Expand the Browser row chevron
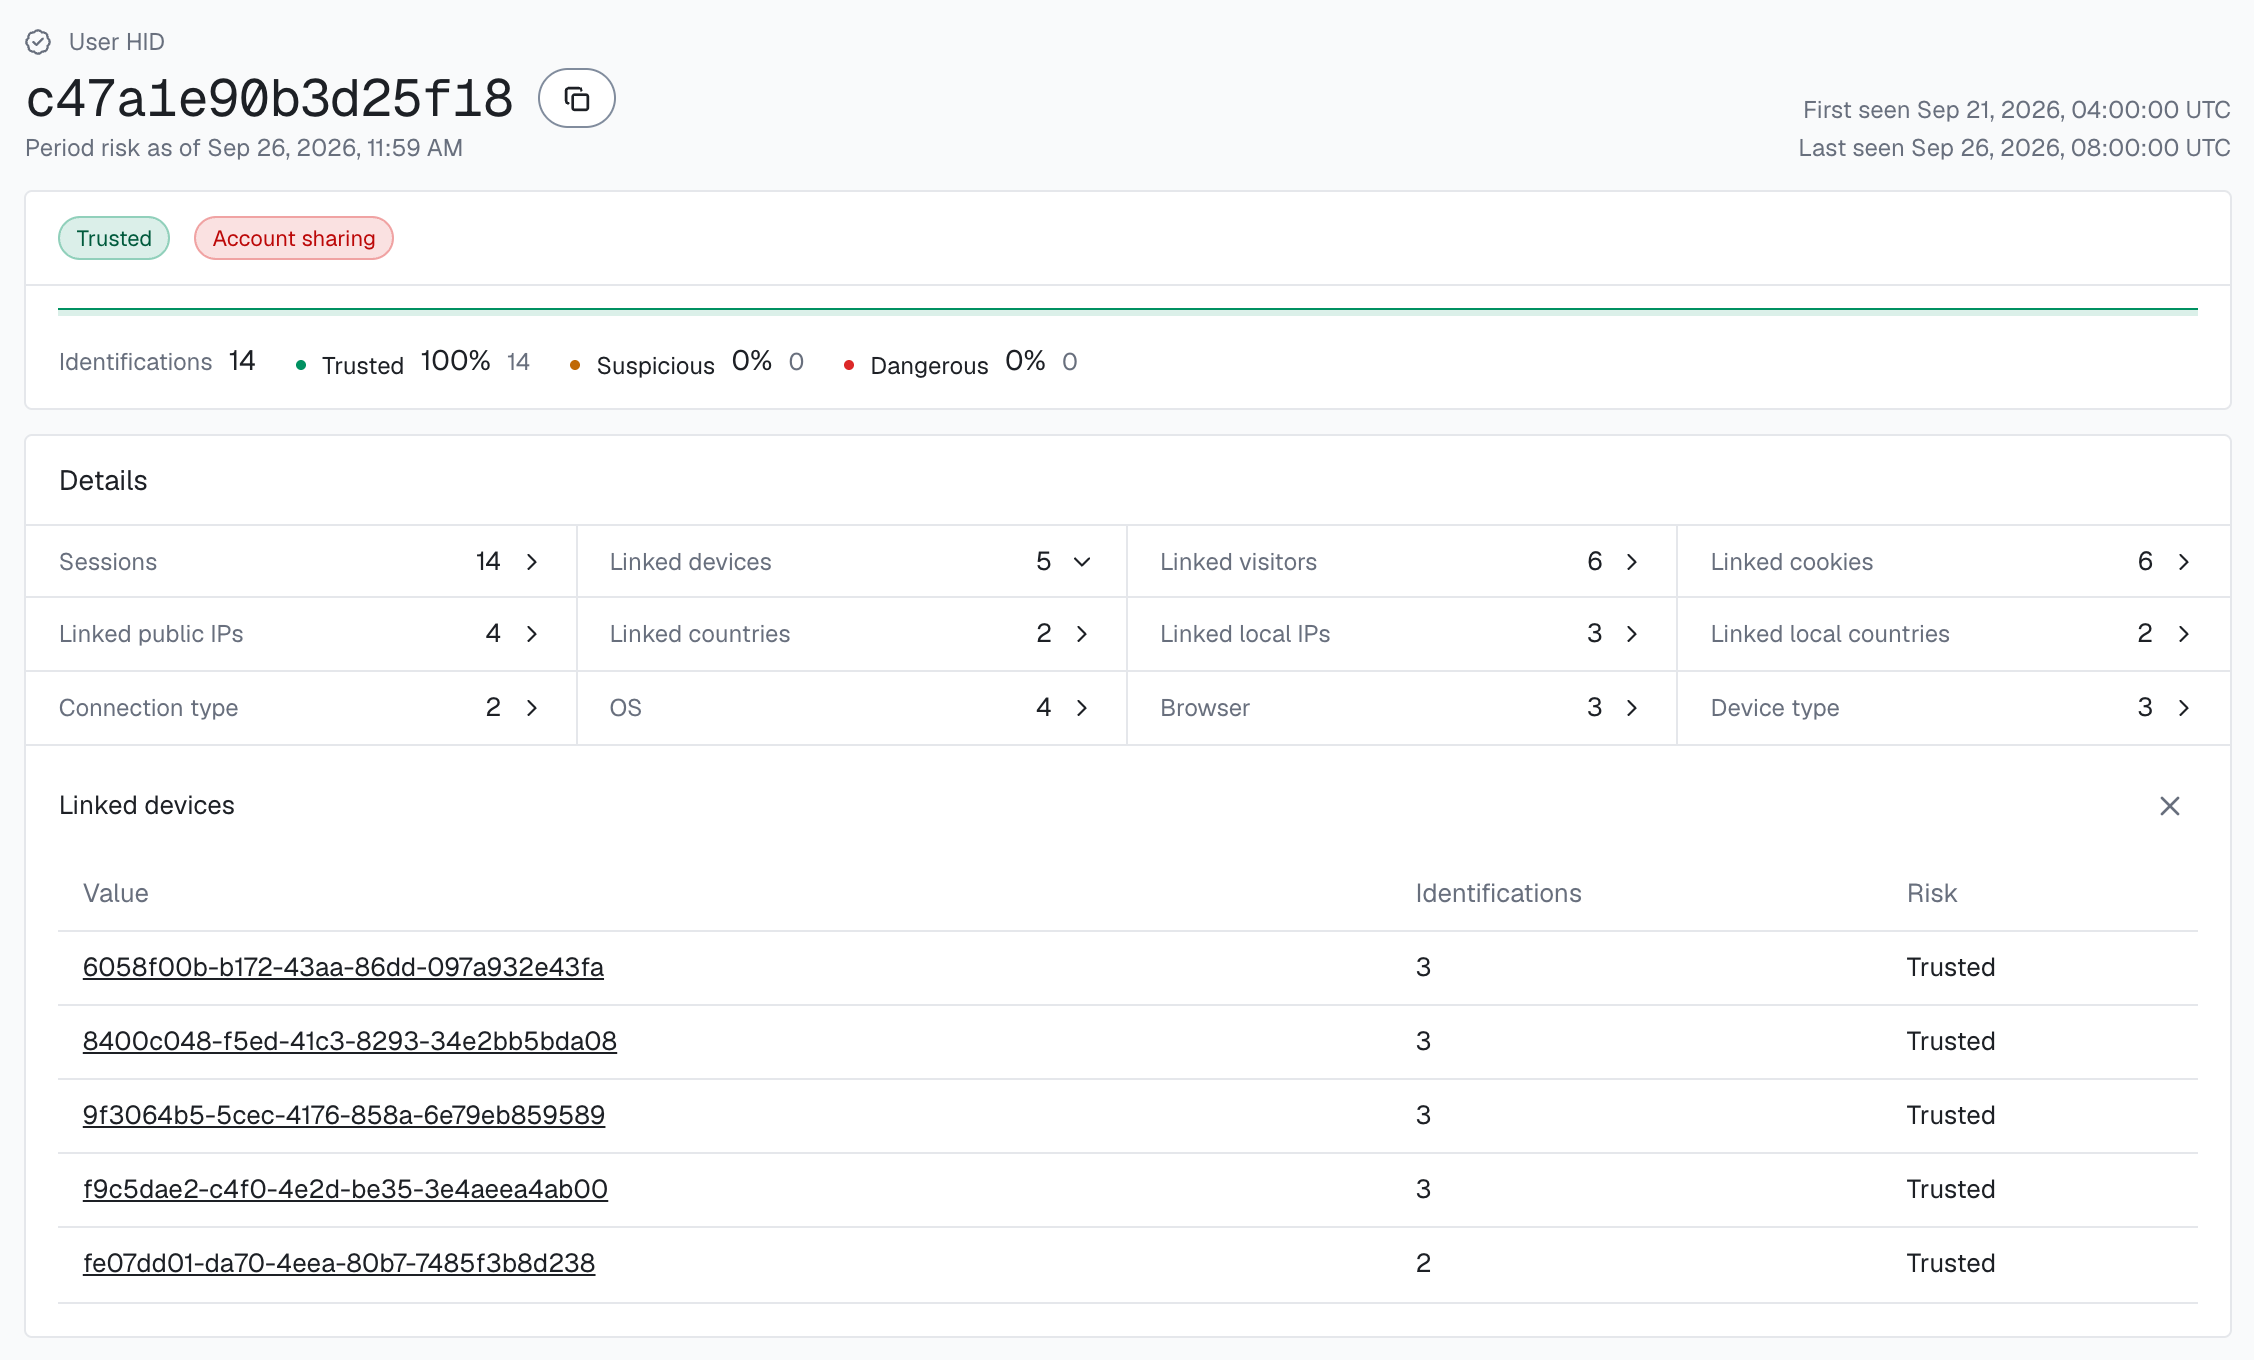Viewport: 2254px width, 1360px height. click(x=1632, y=708)
